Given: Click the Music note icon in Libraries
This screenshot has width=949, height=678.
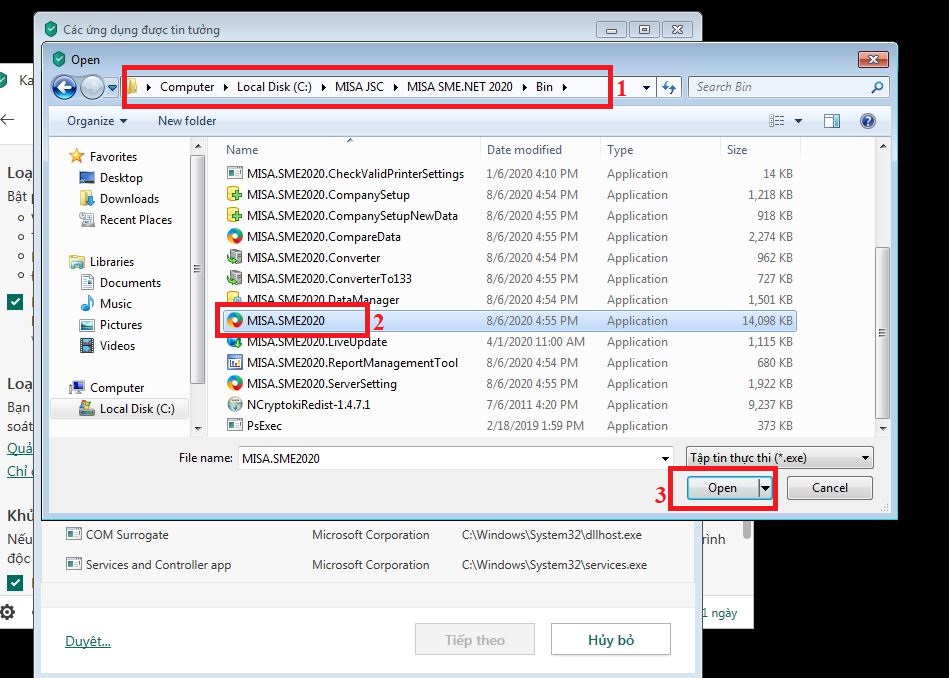Looking at the screenshot, I should click(87, 303).
